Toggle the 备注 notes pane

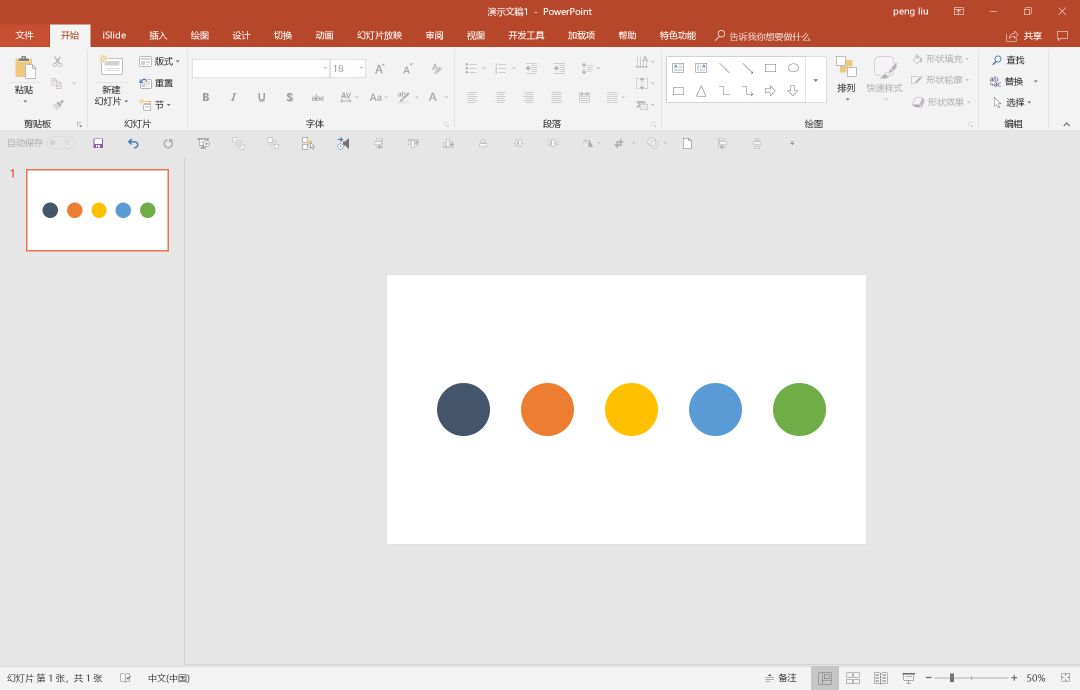781,678
